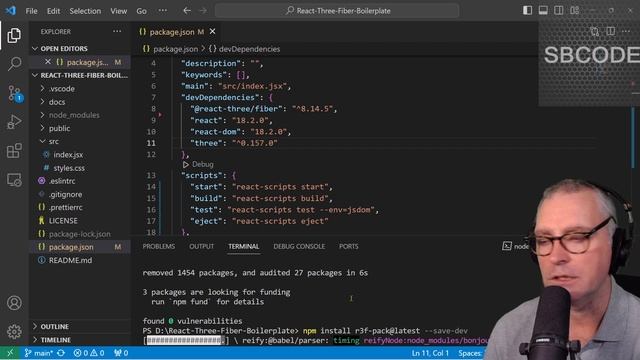The height and width of the screenshot is (360, 640).
Task: Select package.json row in project file tree
Action: 80,247
